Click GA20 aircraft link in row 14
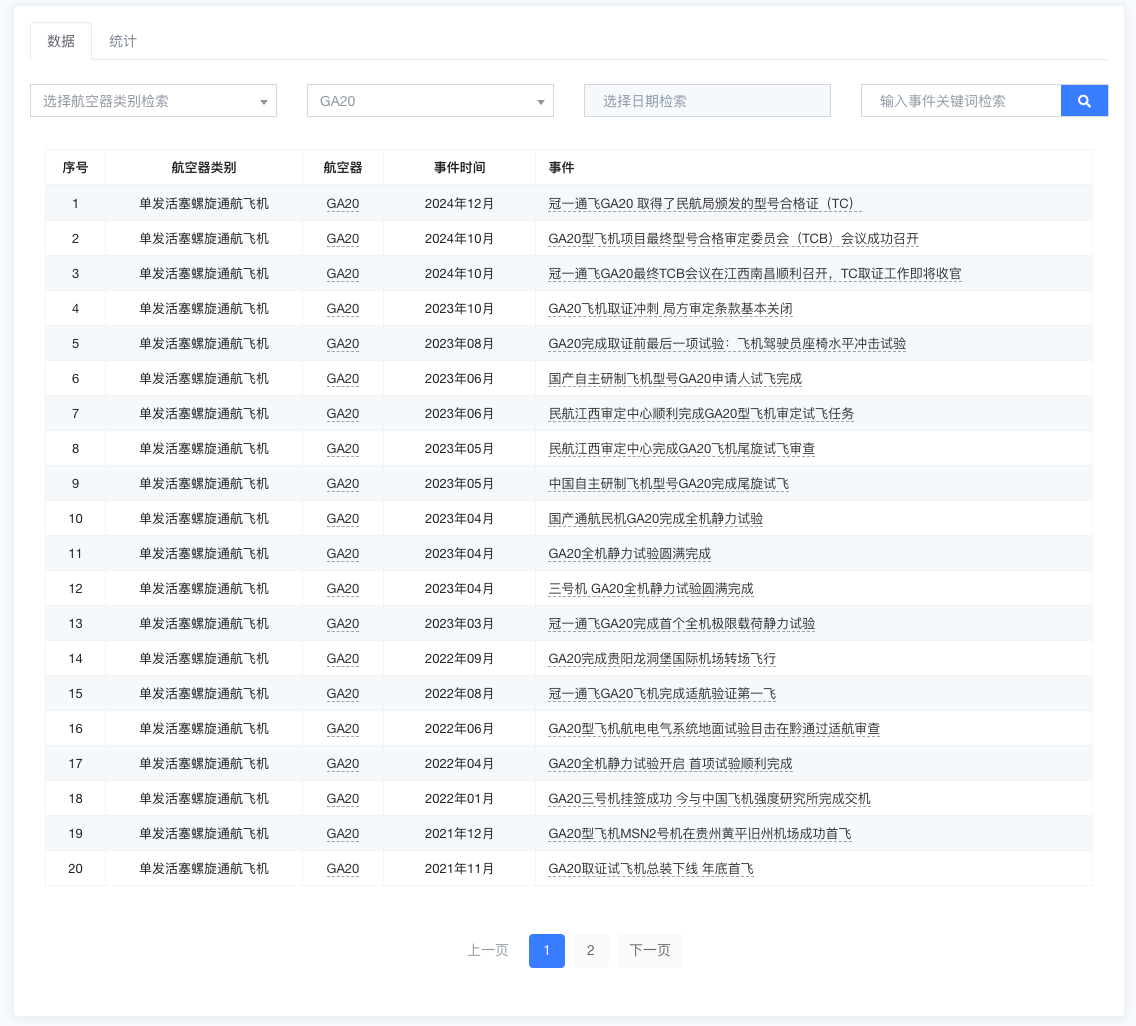 [x=343, y=659]
